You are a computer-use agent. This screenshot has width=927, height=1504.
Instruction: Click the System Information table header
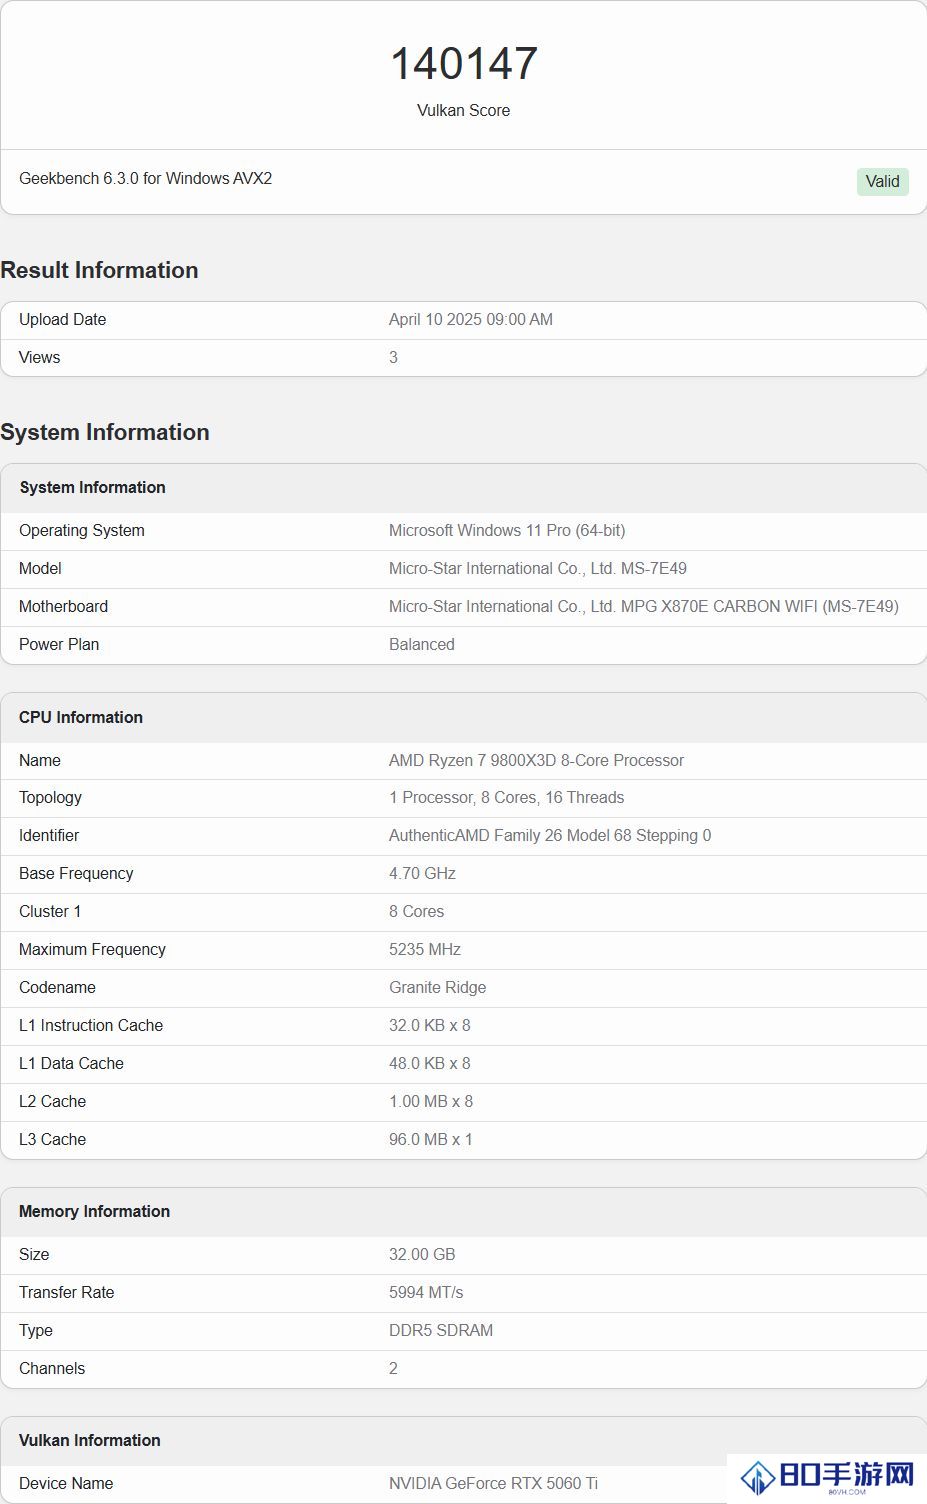[92, 487]
